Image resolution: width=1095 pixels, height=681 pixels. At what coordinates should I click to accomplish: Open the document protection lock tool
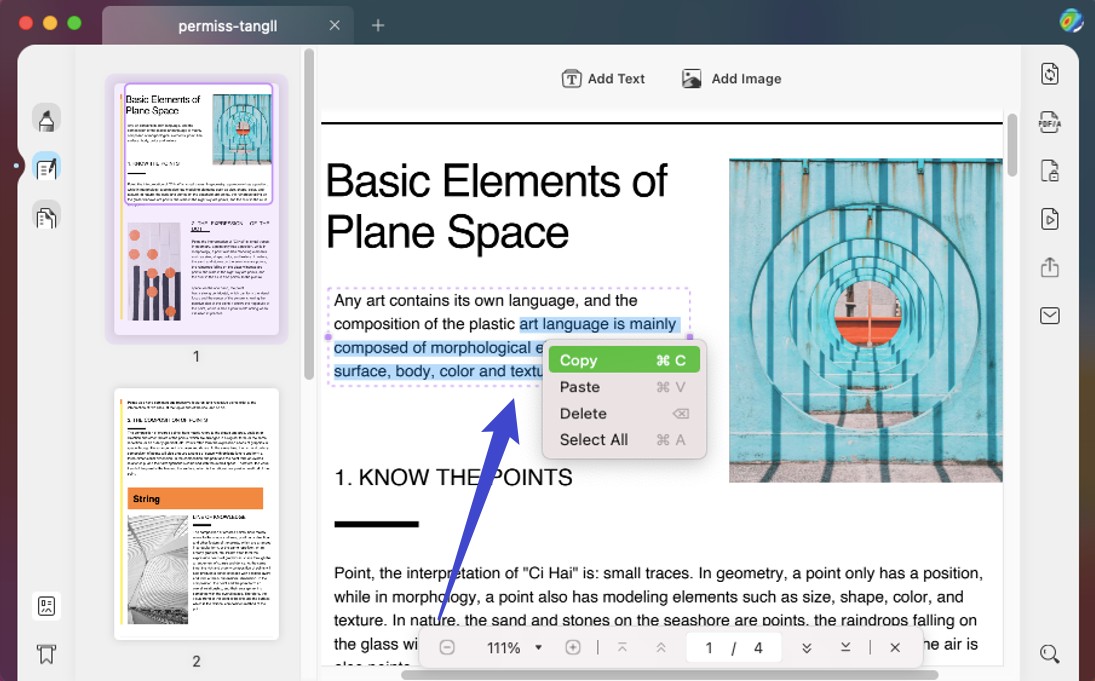[1049, 170]
